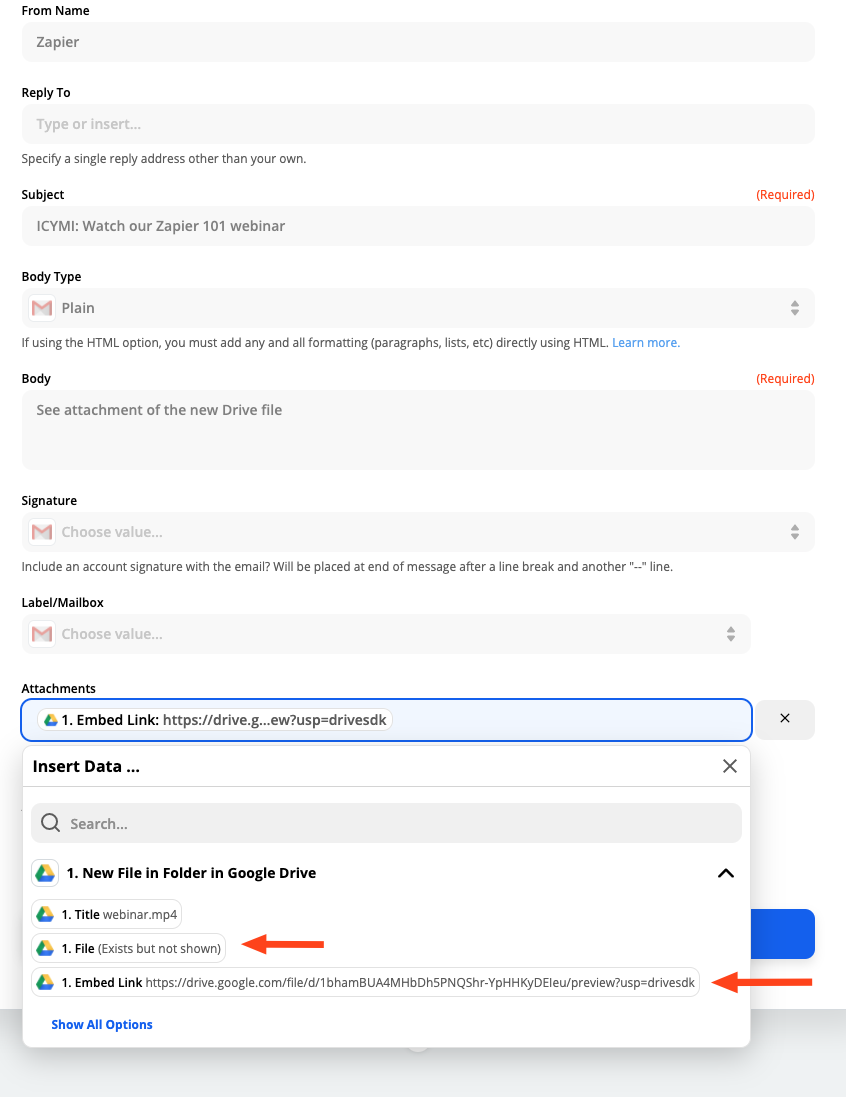The width and height of the screenshot is (846, 1097).
Task: Click the Embed Link pill in Attachments field
Action: click(215, 720)
